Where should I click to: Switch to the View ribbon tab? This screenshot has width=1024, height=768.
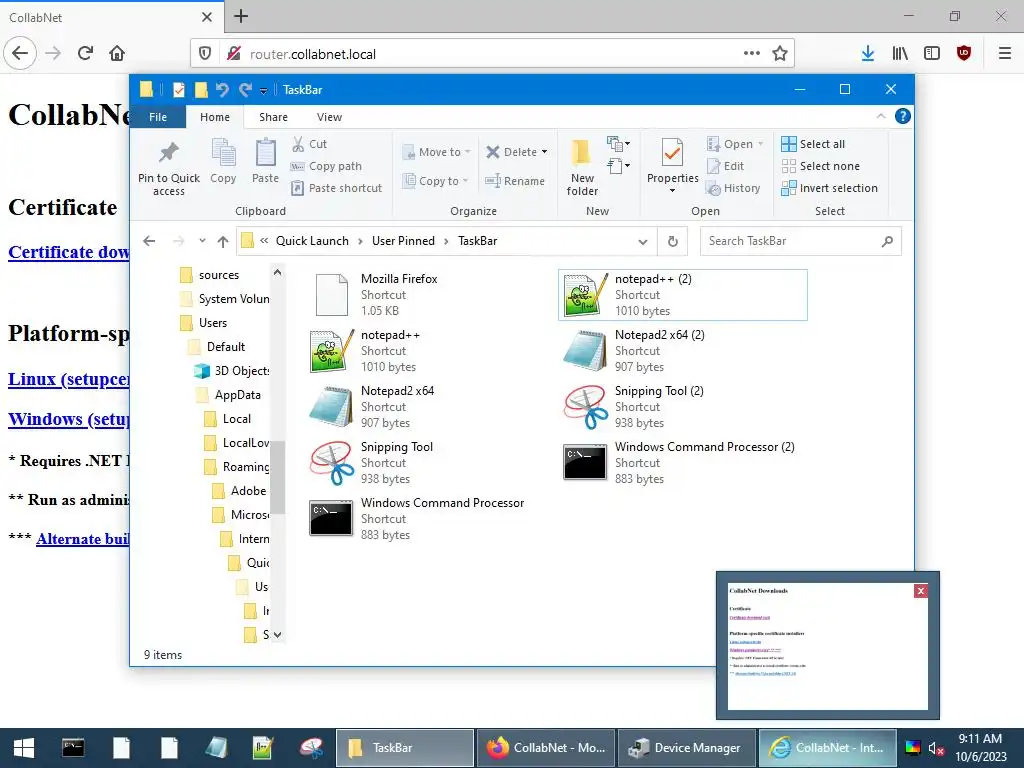click(329, 117)
